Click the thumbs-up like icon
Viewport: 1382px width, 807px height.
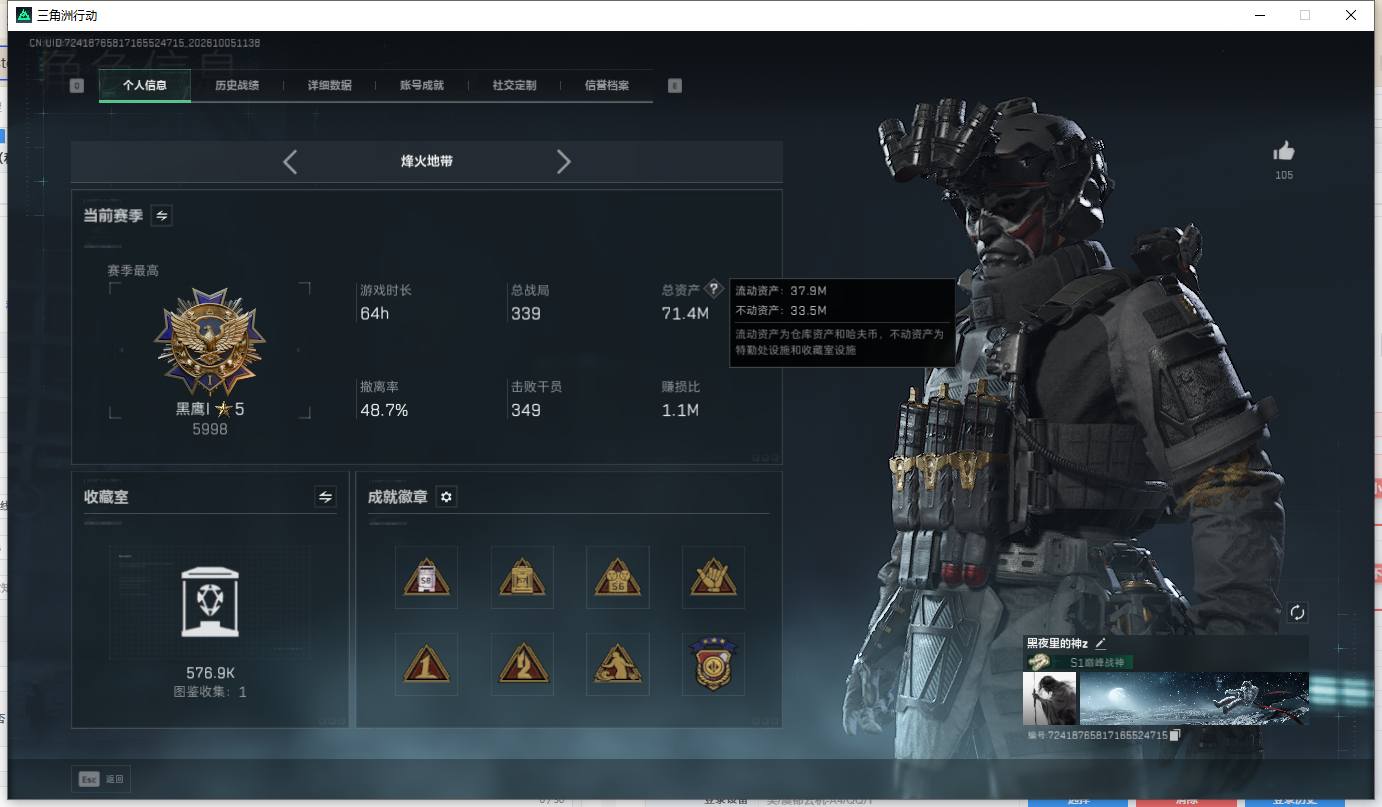(x=1284, y=151)
